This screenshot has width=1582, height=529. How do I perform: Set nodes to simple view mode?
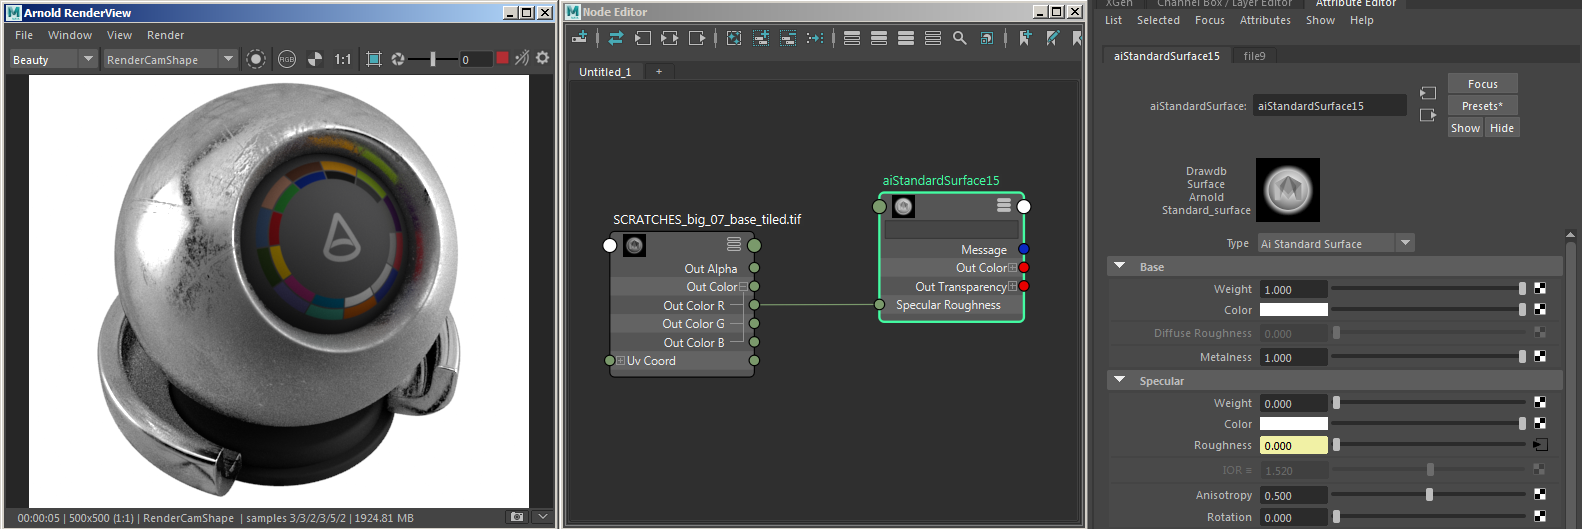pyautogui.click(x=852, y=38)
